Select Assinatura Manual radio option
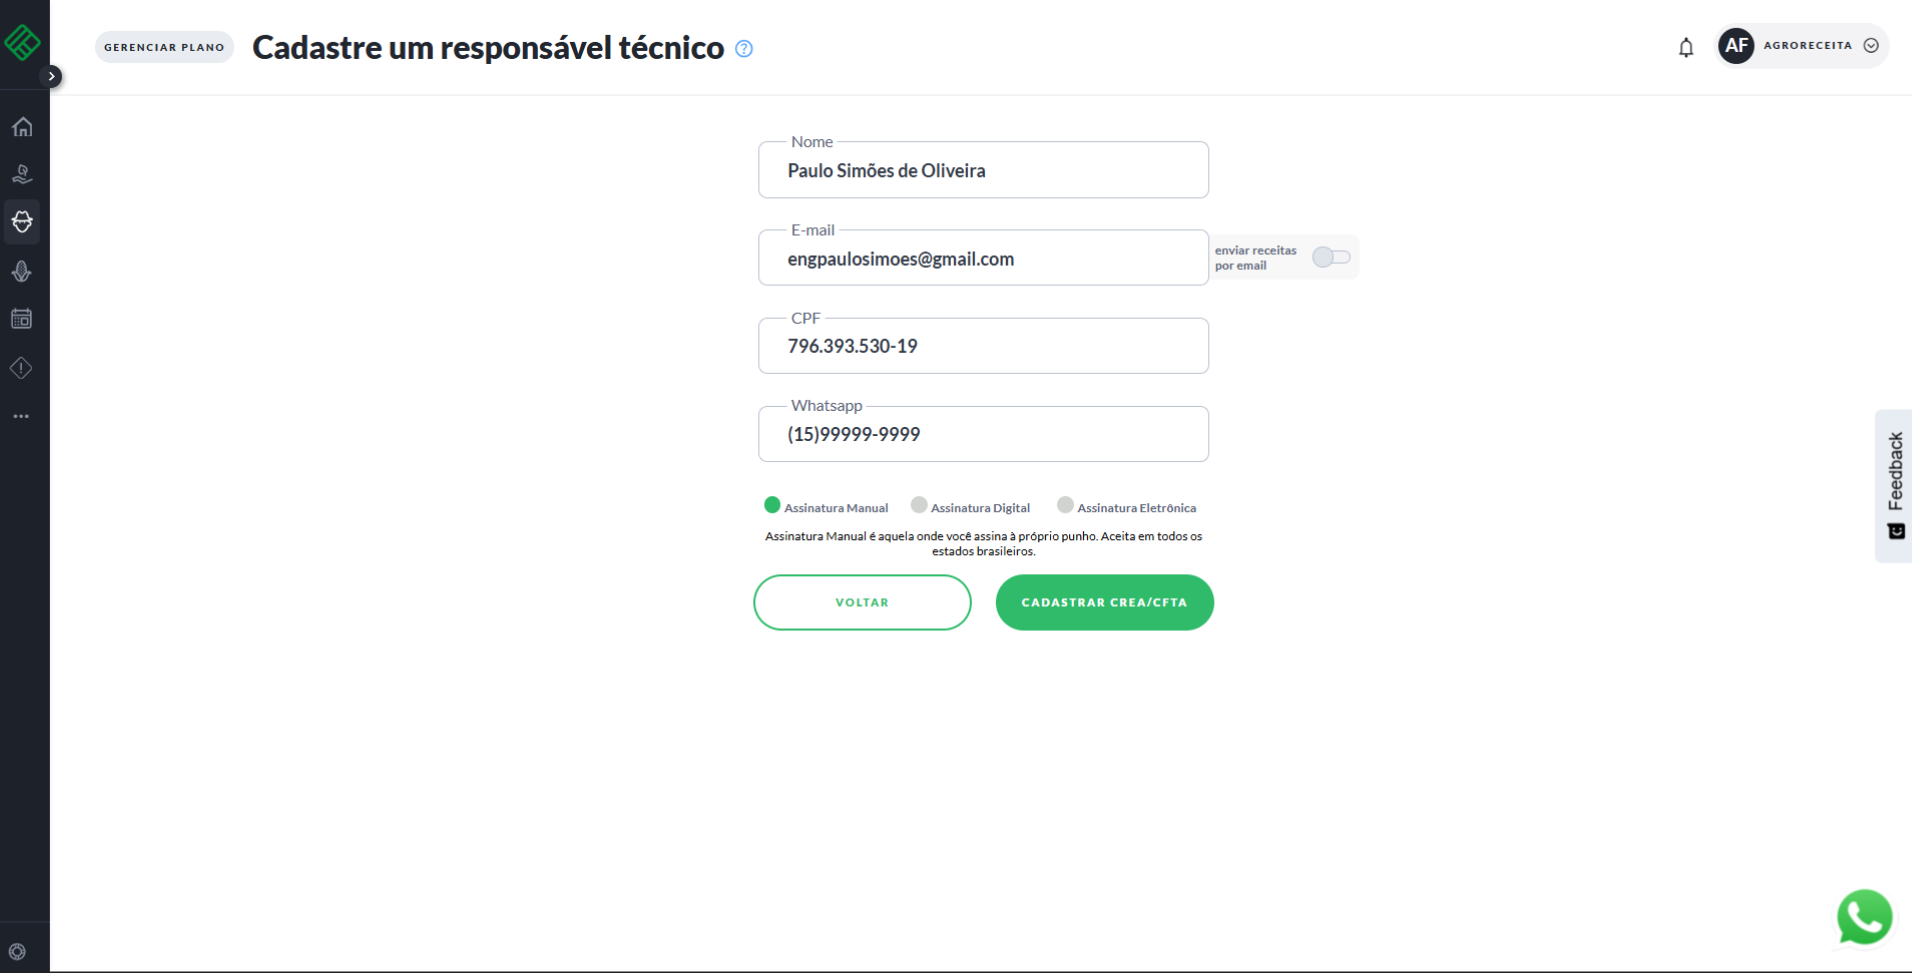The width and height of the screenshot is (1912, 973). click(772, 505)
